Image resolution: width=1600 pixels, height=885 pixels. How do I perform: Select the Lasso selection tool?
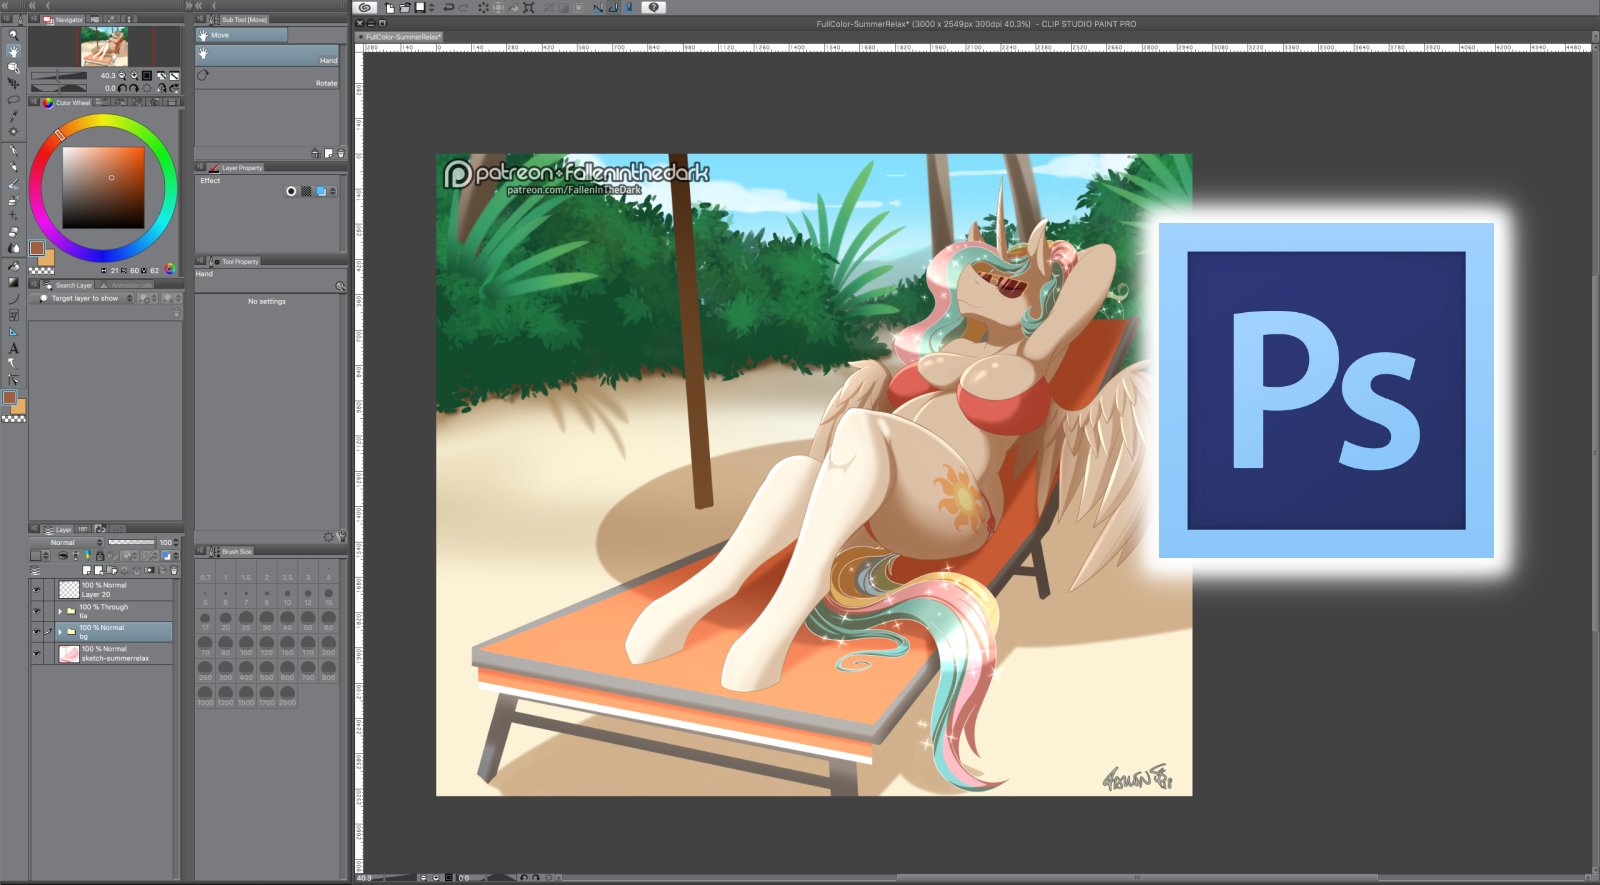coord(13,100)
